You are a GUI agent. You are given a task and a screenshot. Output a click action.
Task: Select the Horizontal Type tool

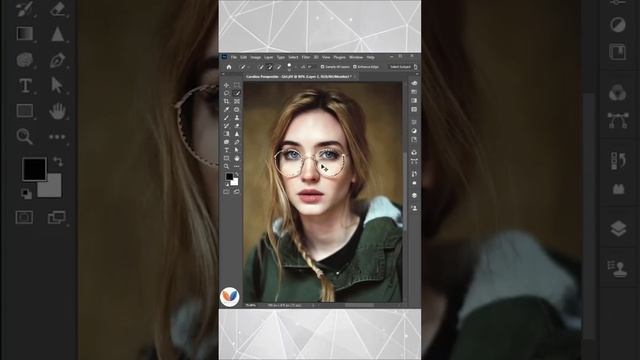pos(227,150)
